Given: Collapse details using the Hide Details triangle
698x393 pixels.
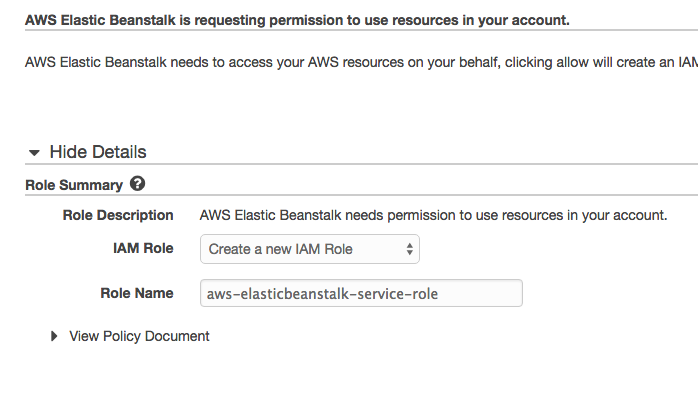Looking at the screenshot, I should pyautogui.click(x=34, y=153).
